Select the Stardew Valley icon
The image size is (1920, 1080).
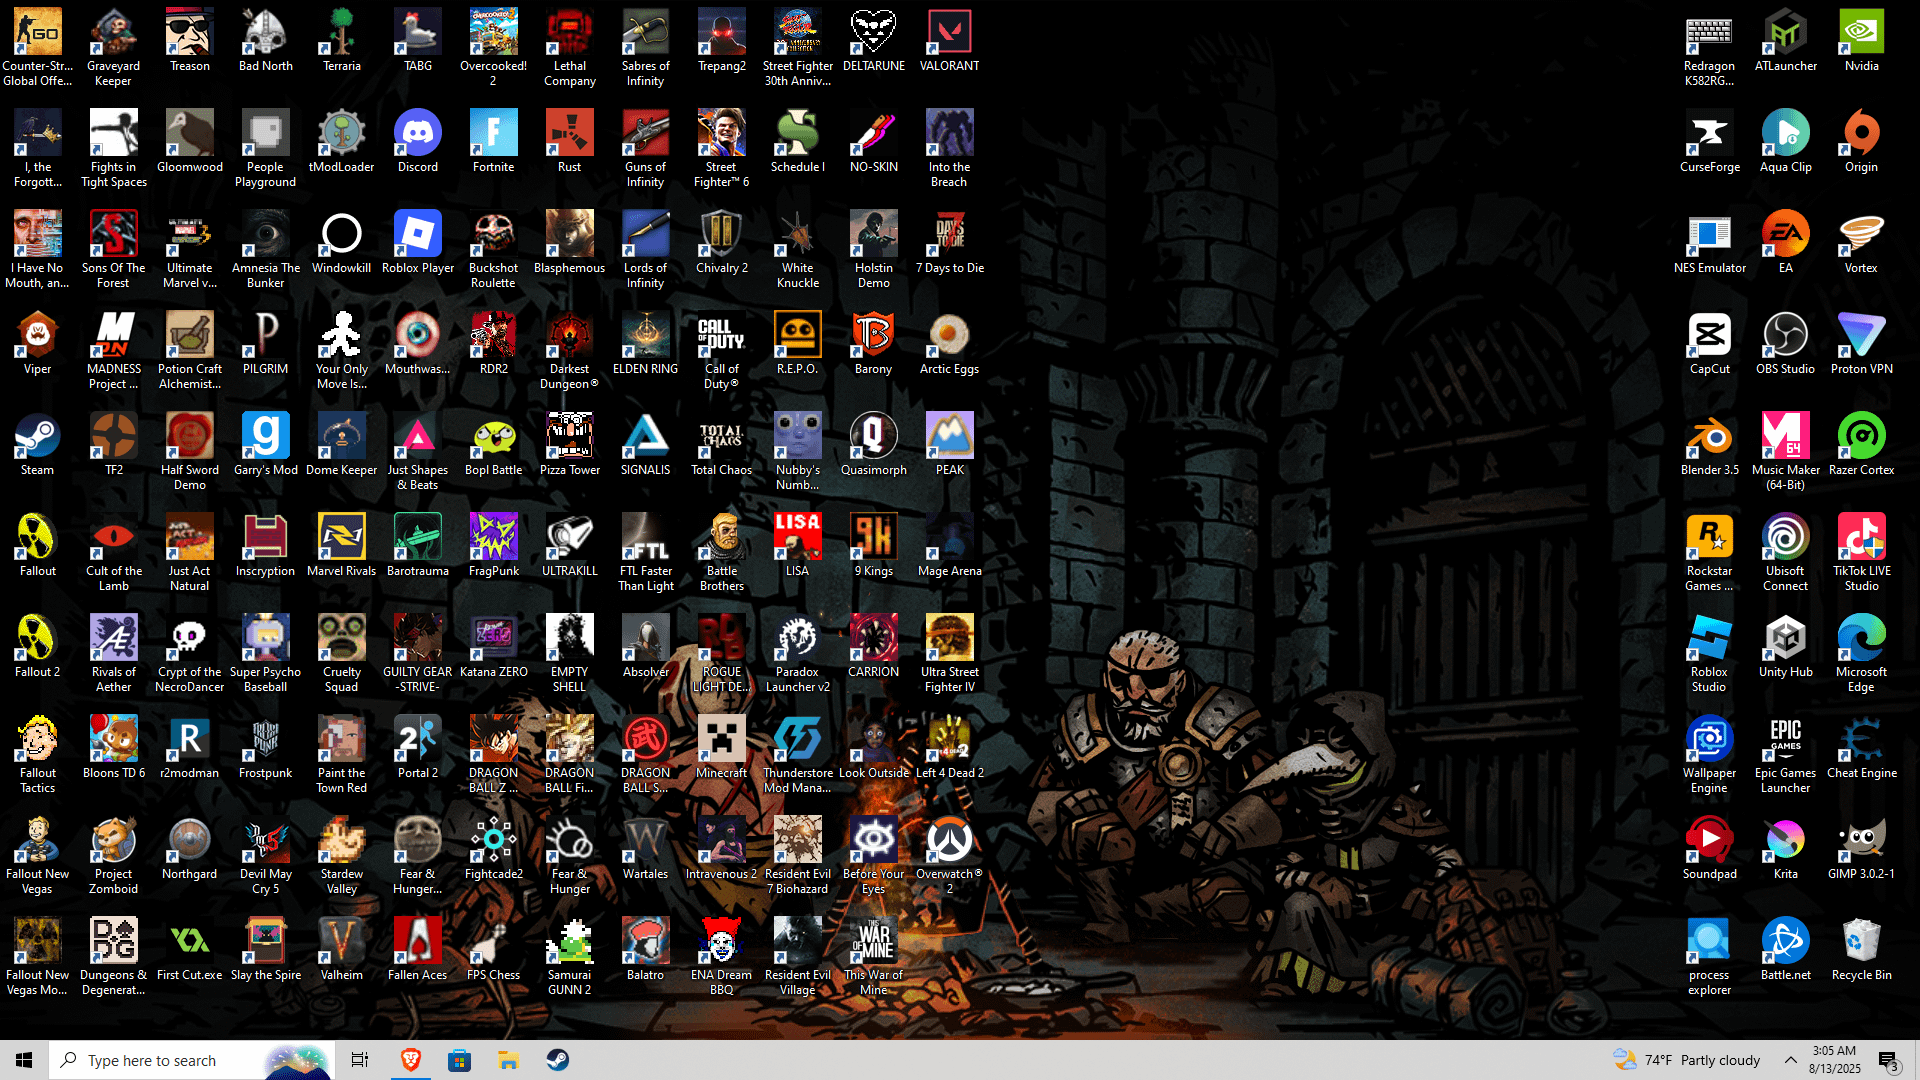[x=342, y=856]
